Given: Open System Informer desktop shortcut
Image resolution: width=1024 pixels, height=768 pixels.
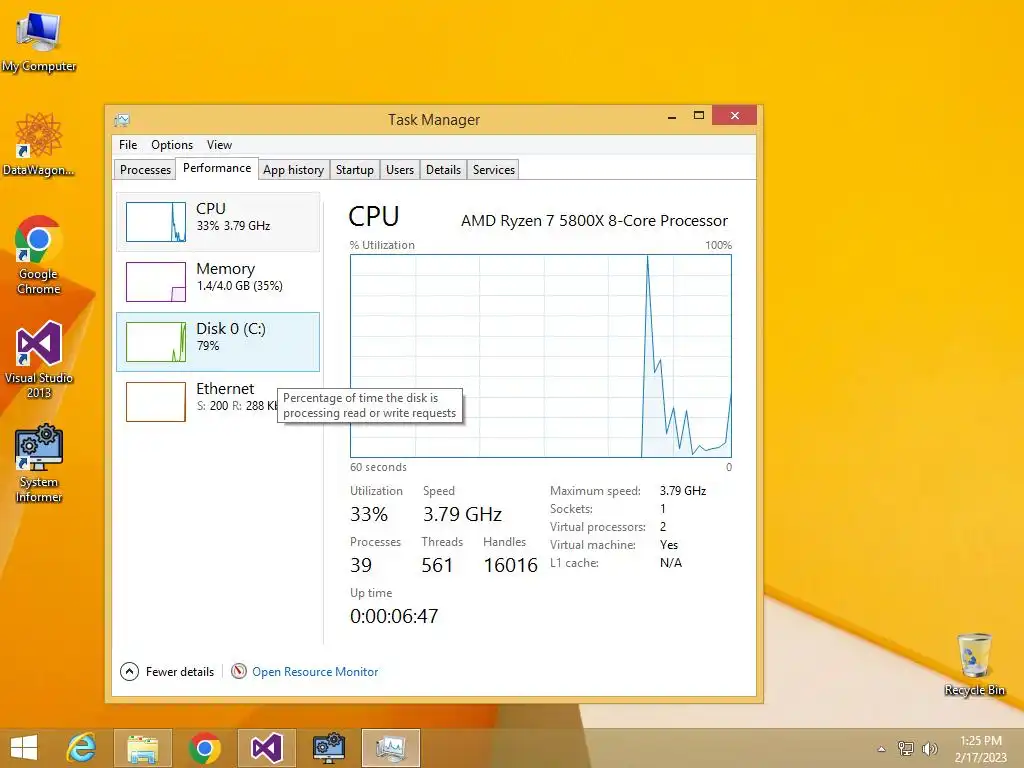Looking at the screenshot, I should coord(39,463).
